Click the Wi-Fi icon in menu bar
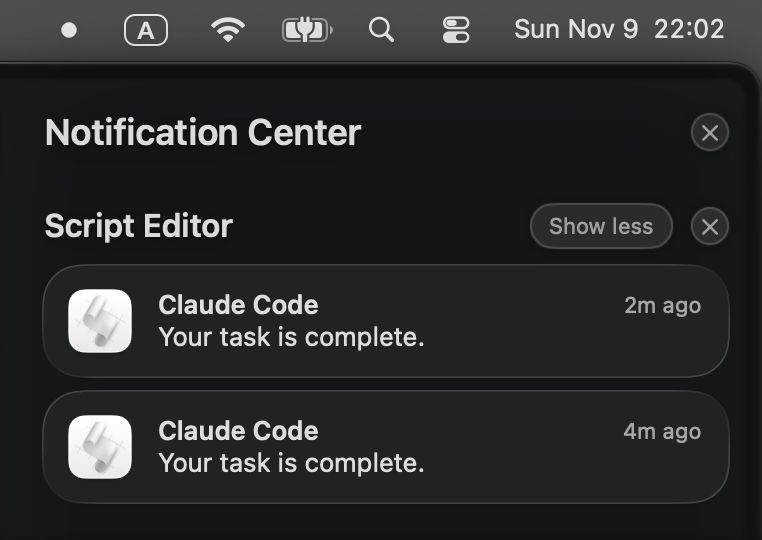 click(228, 30)
